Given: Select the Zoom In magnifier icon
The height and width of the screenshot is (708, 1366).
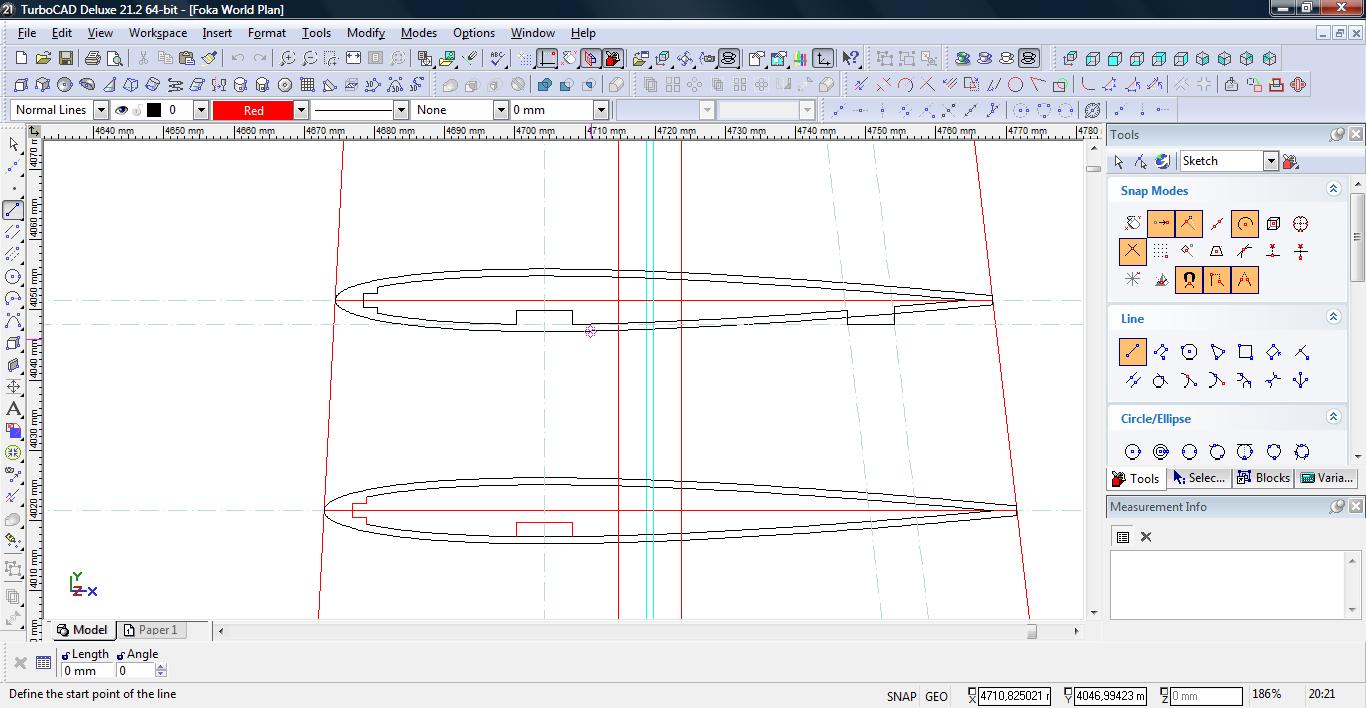Looking at the screenshot, I should click(x=287, y=59).
